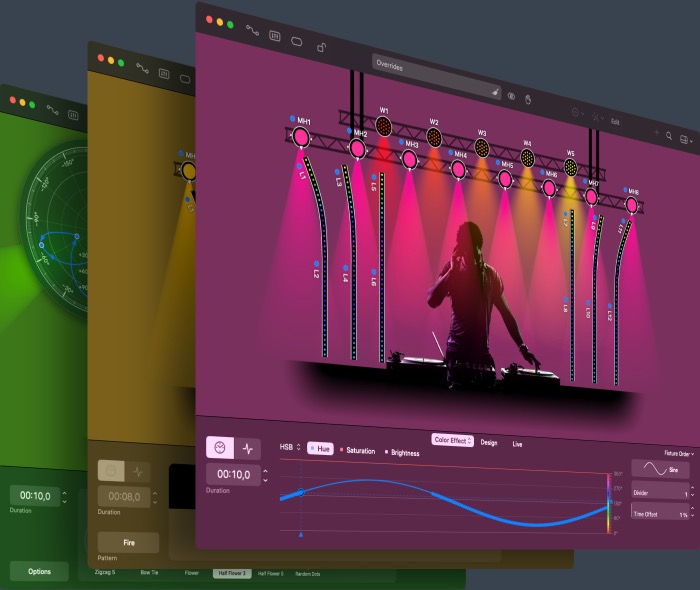Open the layout panel dropdown at toolbar end
Image resolution: width=700 pixels, height=590 pixels.
click(686, 140)
